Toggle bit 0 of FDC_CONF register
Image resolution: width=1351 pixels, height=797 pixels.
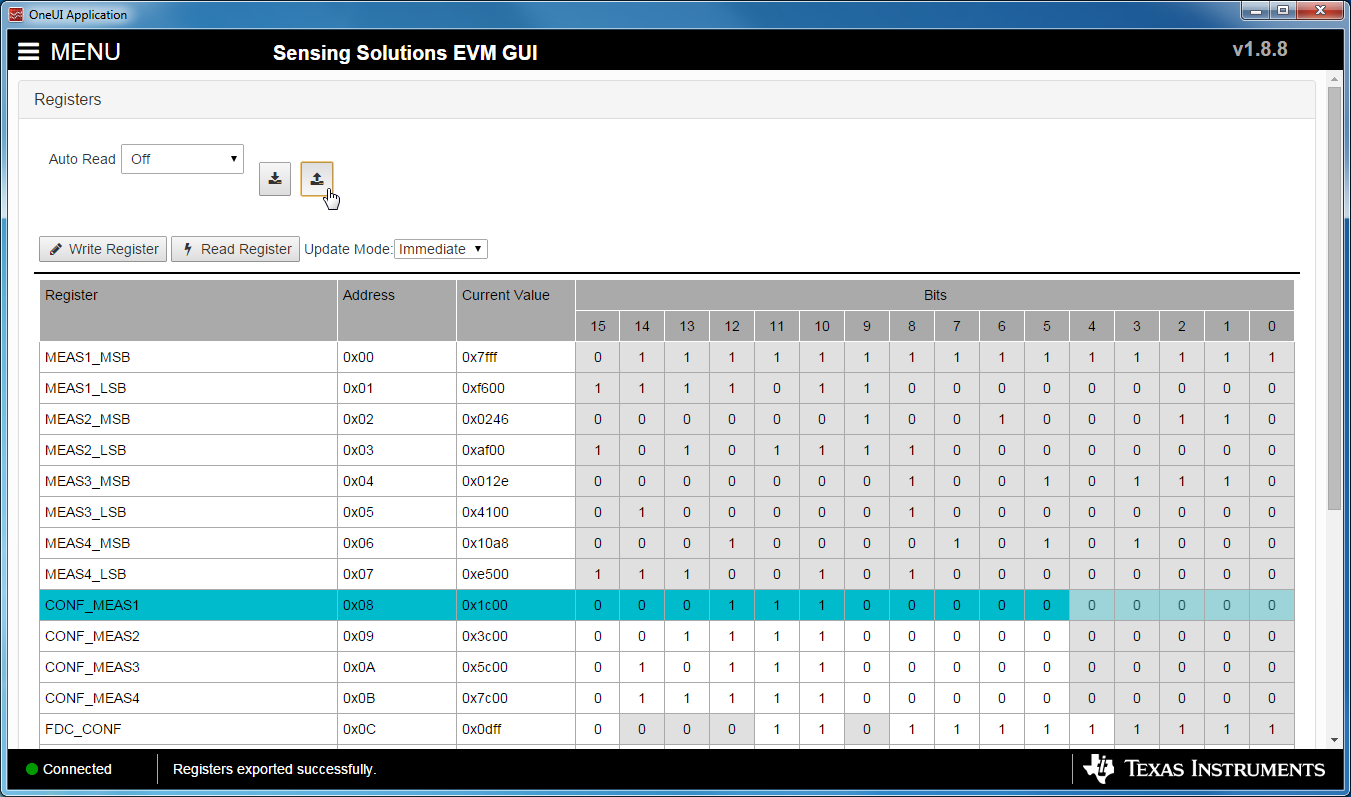(1271, 729)
